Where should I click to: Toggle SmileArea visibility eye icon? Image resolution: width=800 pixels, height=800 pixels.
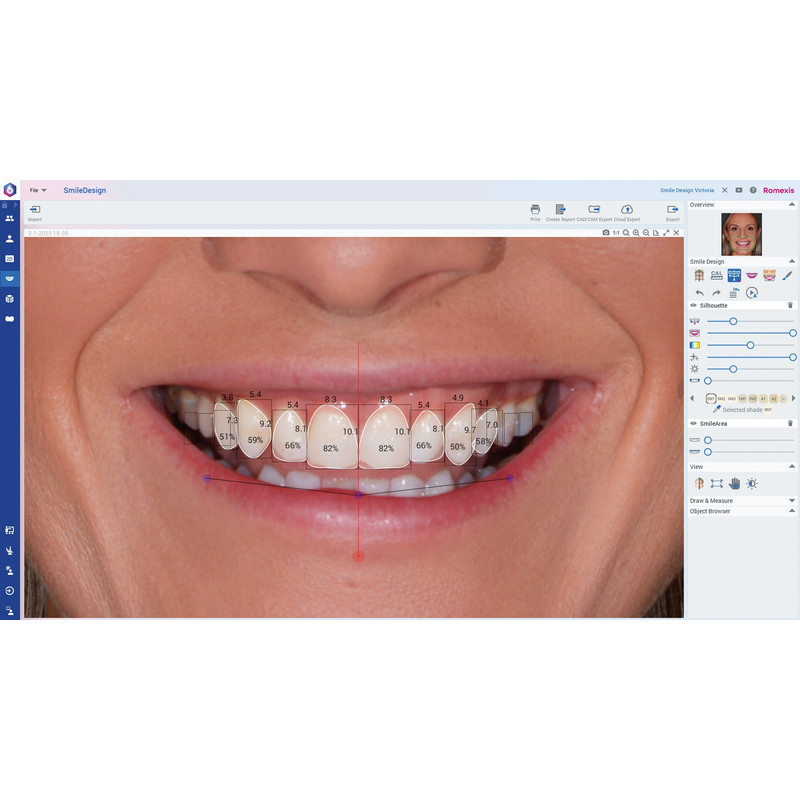693,424
